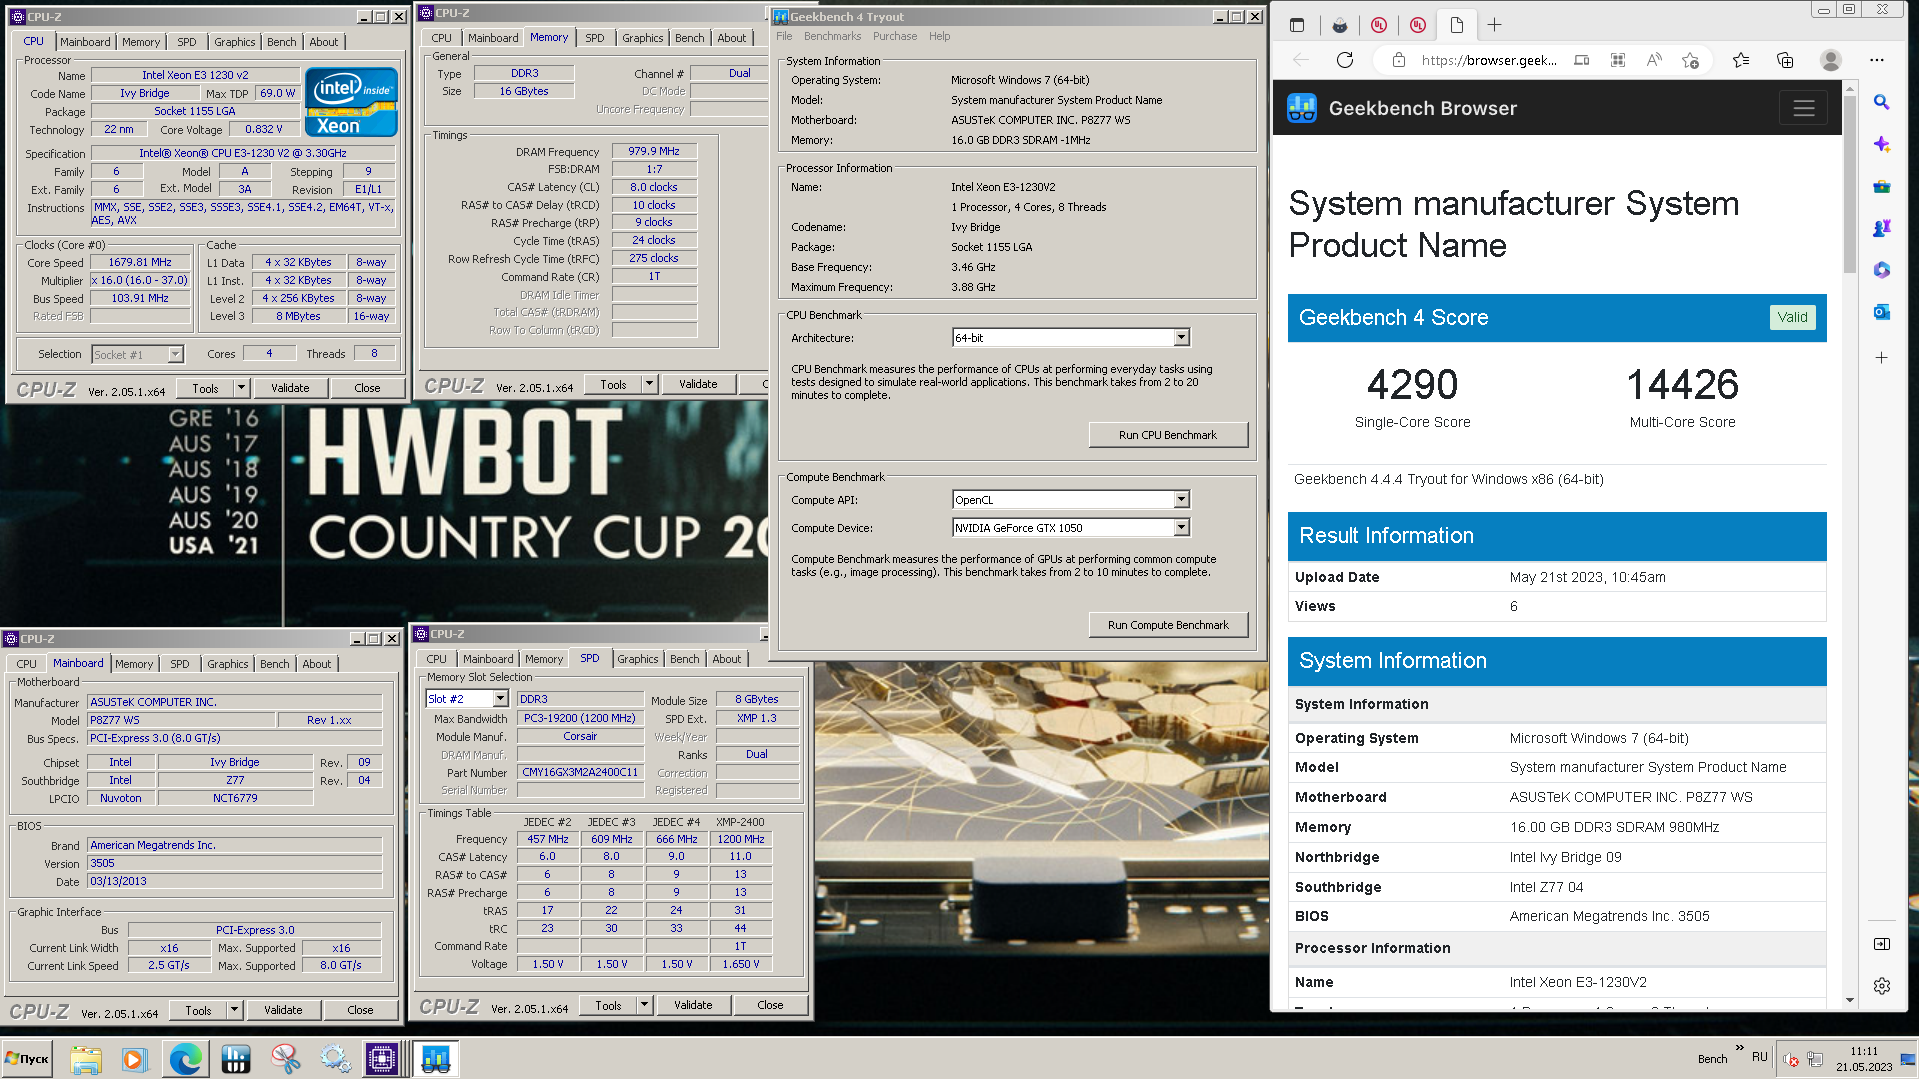Open Edge sidebar tools briefcase icon
1919x1079 pixels.
tap(1881, 186)
